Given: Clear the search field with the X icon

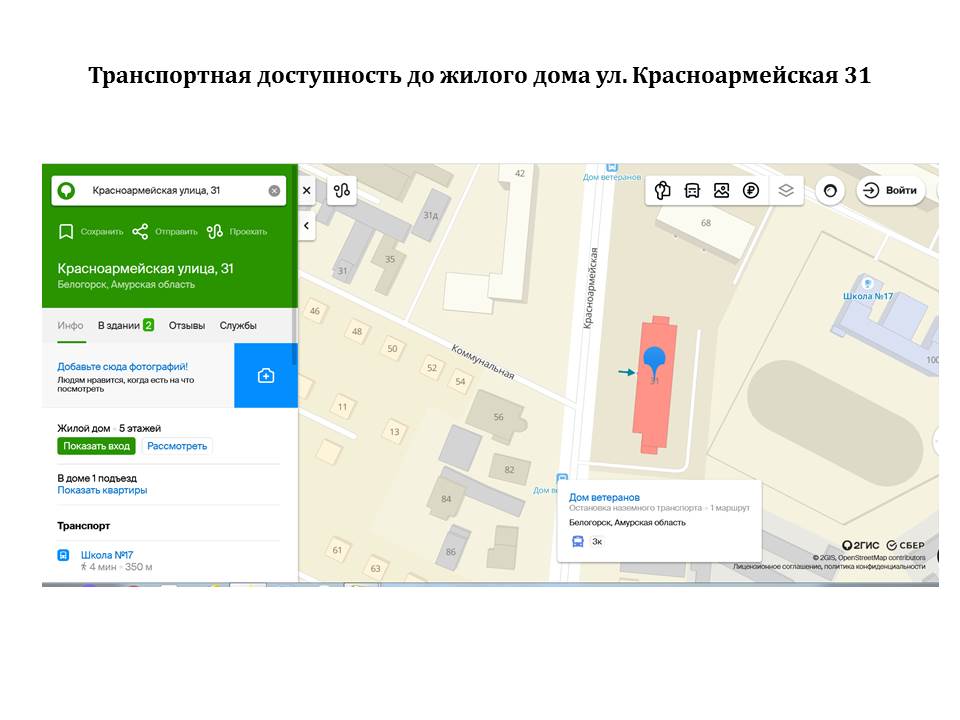Looking at the screenshot, I should tap(274, 191).
